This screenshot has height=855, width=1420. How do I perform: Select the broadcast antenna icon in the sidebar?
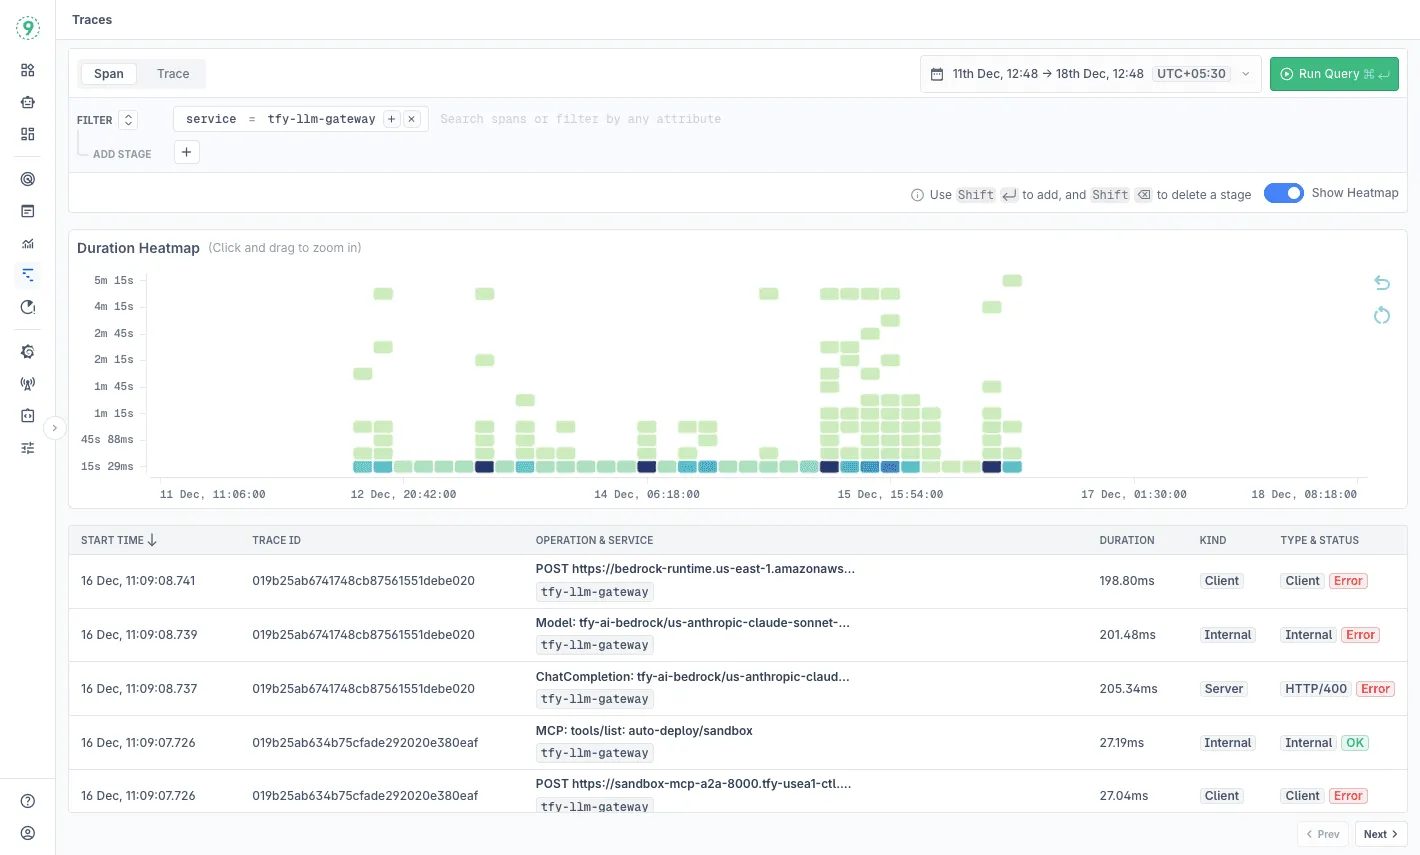[x=27, y=383]
